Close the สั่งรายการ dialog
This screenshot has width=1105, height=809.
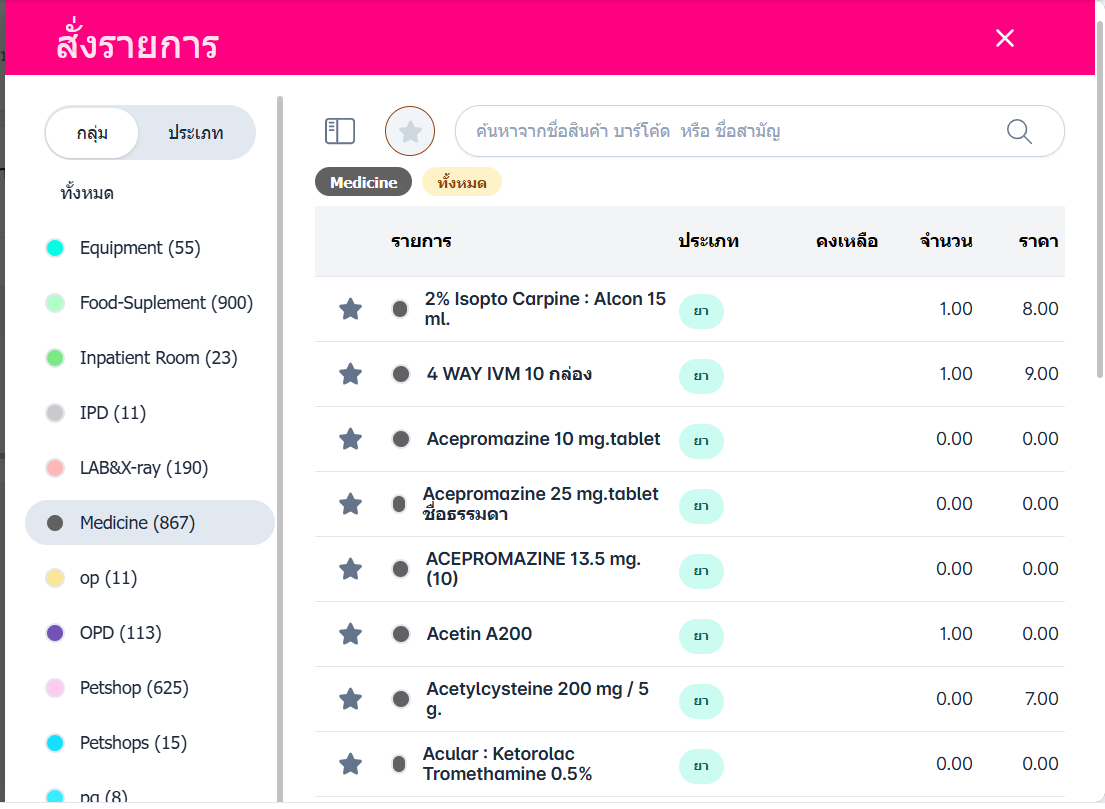[1005, 38]
